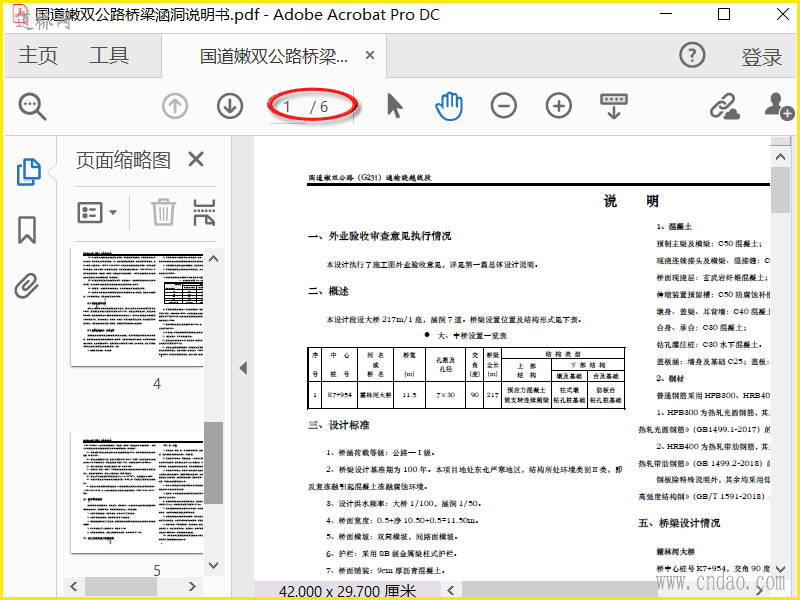This screenshot has height=600, width=800.
Task: Click the current page number field
Action: pyautogui.click(x=288, y=107)
